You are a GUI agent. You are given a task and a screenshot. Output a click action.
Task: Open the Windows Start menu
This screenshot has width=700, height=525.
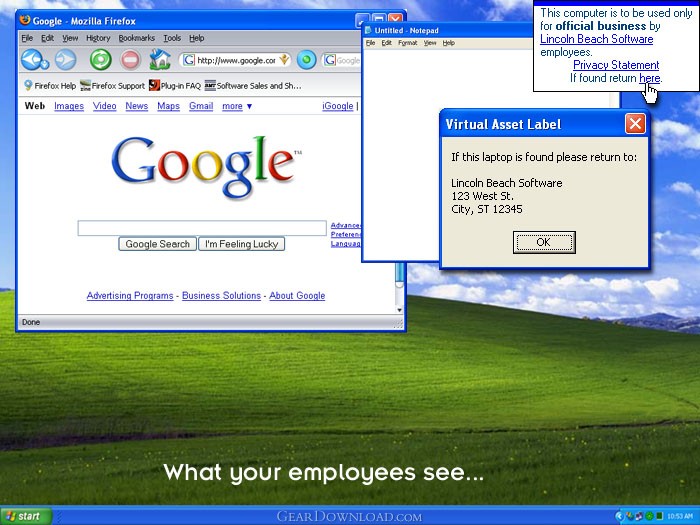tap(24, 516)
